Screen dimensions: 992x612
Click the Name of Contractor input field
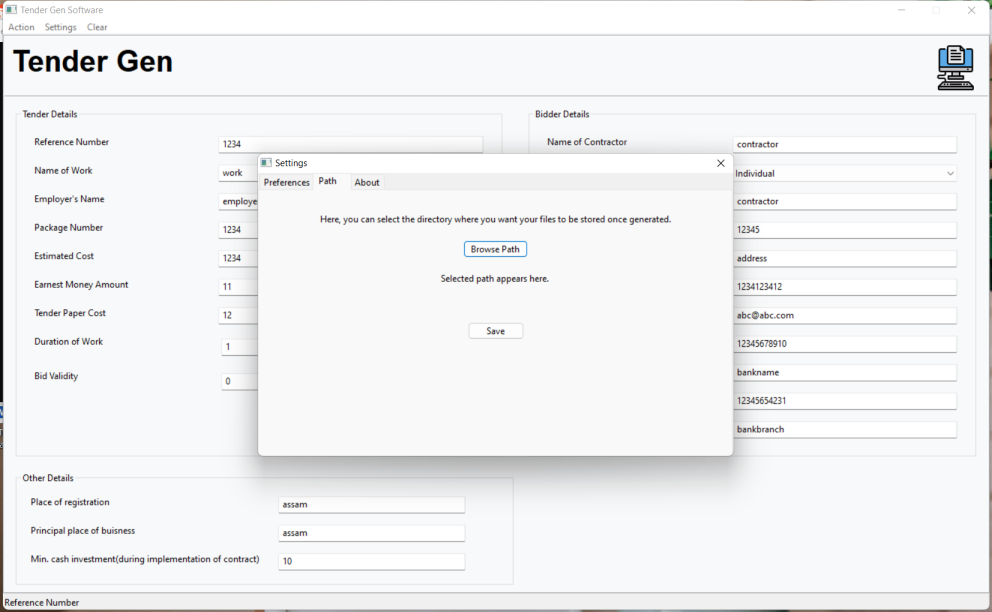(x=845, y=144)
